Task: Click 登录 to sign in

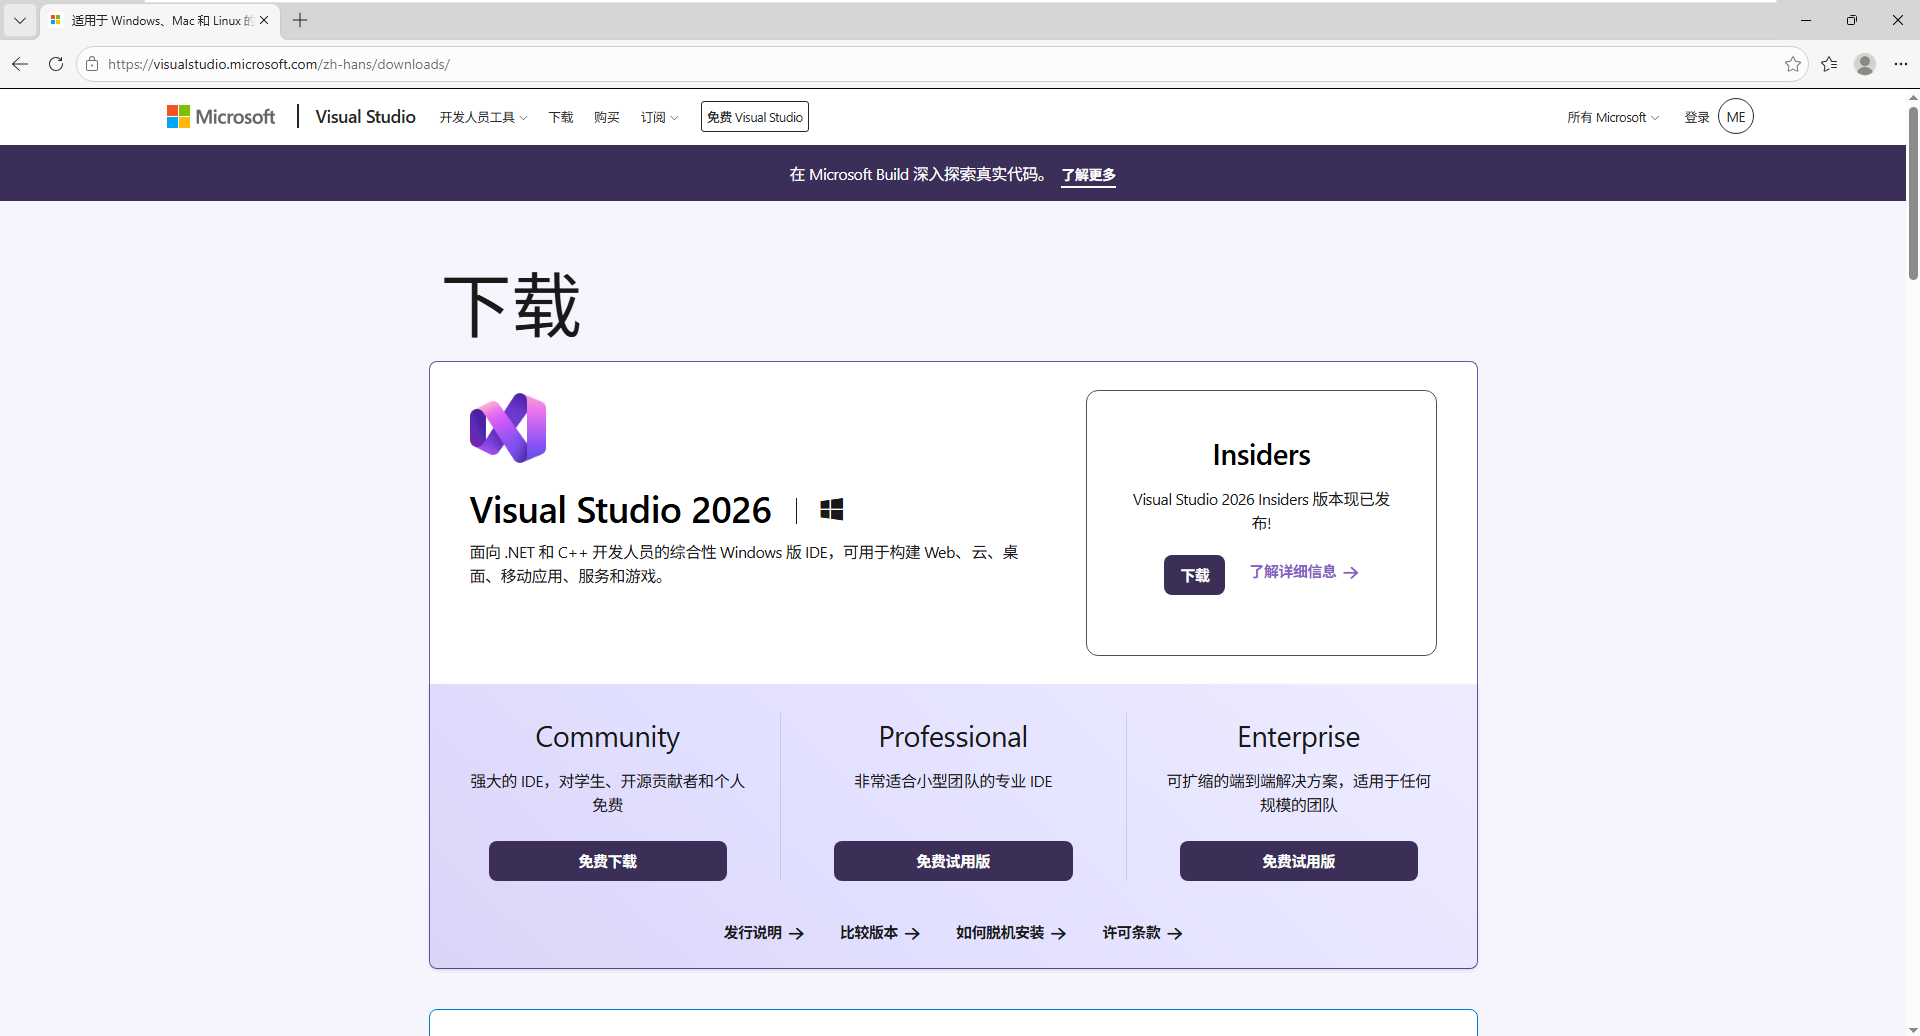Action: coord(1697,117)
